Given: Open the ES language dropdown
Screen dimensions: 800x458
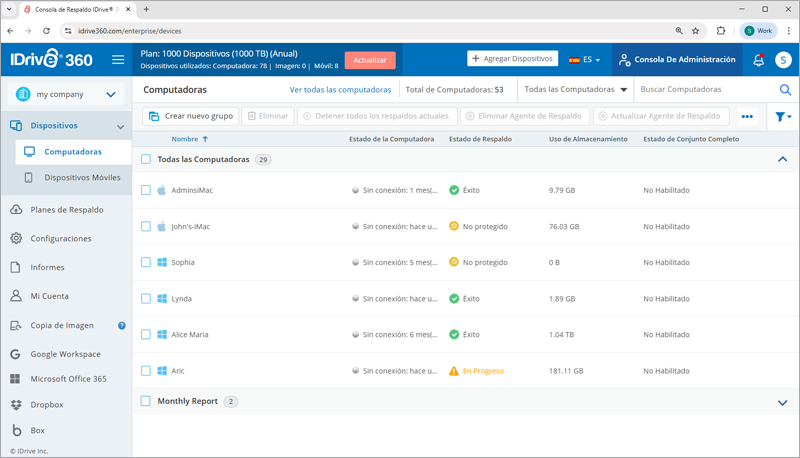Looking at the screenshot, I should click(x=585, y=60).
